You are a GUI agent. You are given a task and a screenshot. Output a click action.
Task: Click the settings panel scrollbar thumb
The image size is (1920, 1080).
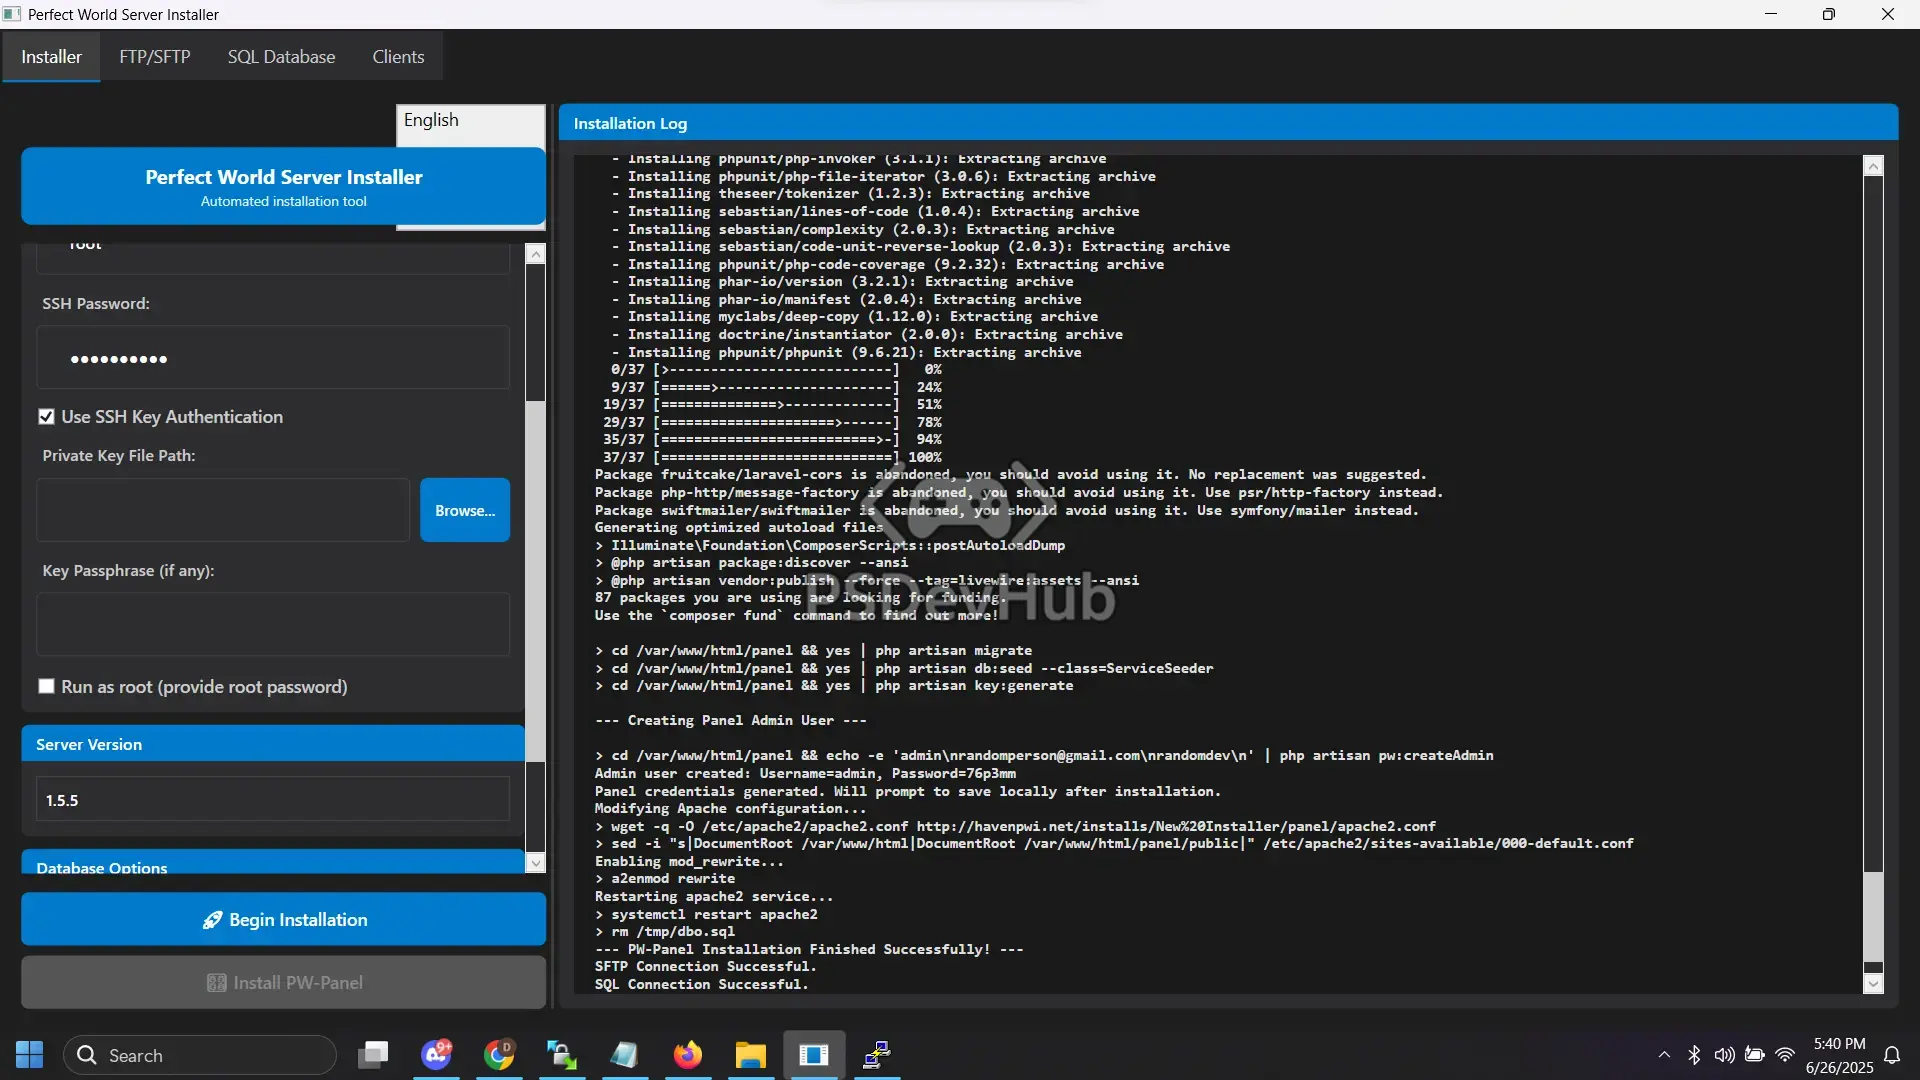tap(536, 582)
